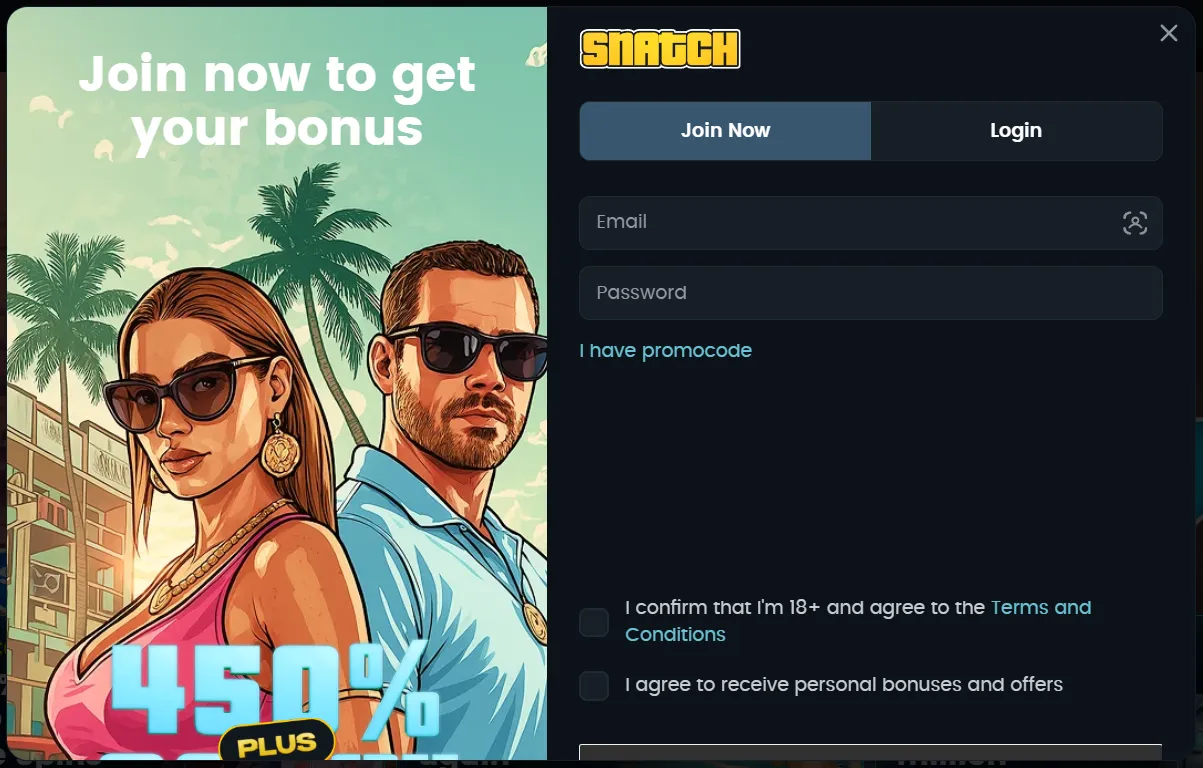
Task: Tick the 18+ confirmation checkbox
Action: click(x=594, y=622)
